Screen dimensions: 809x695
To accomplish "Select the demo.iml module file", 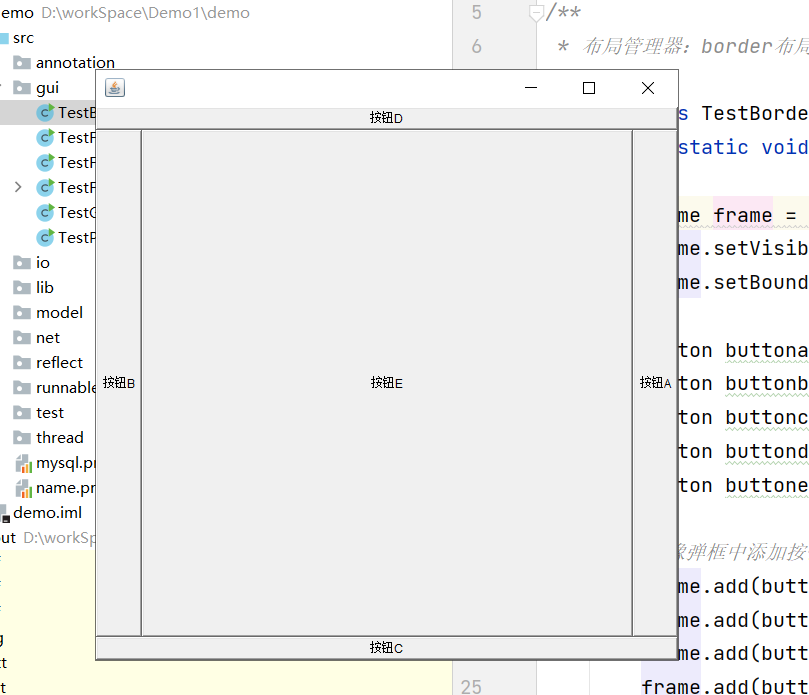I will 47,513.
